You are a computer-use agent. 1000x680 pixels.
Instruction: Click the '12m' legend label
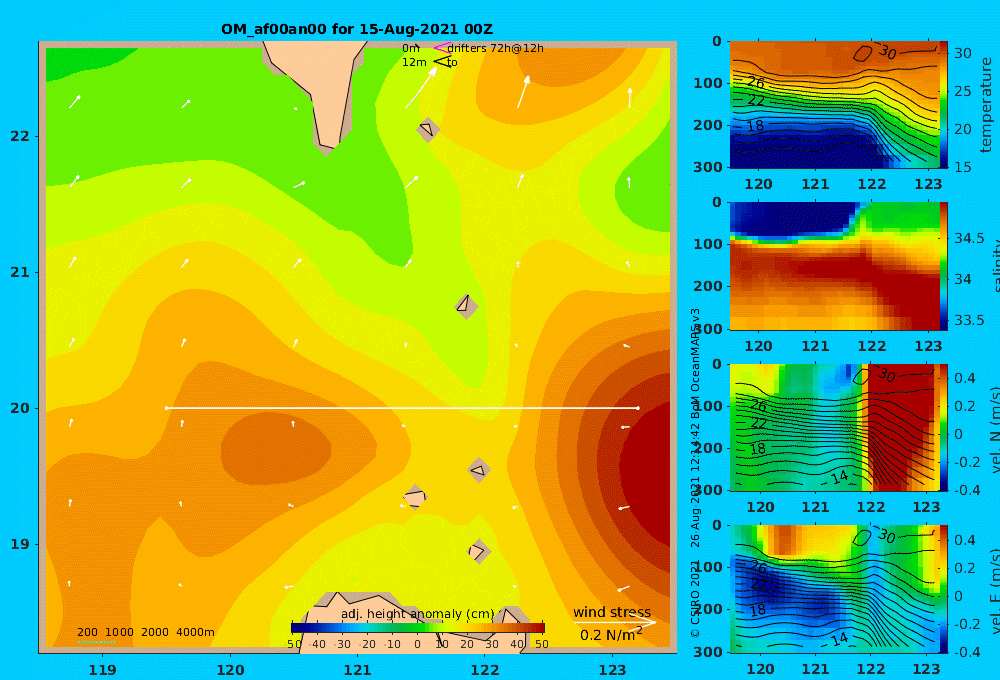coord(414,62)
